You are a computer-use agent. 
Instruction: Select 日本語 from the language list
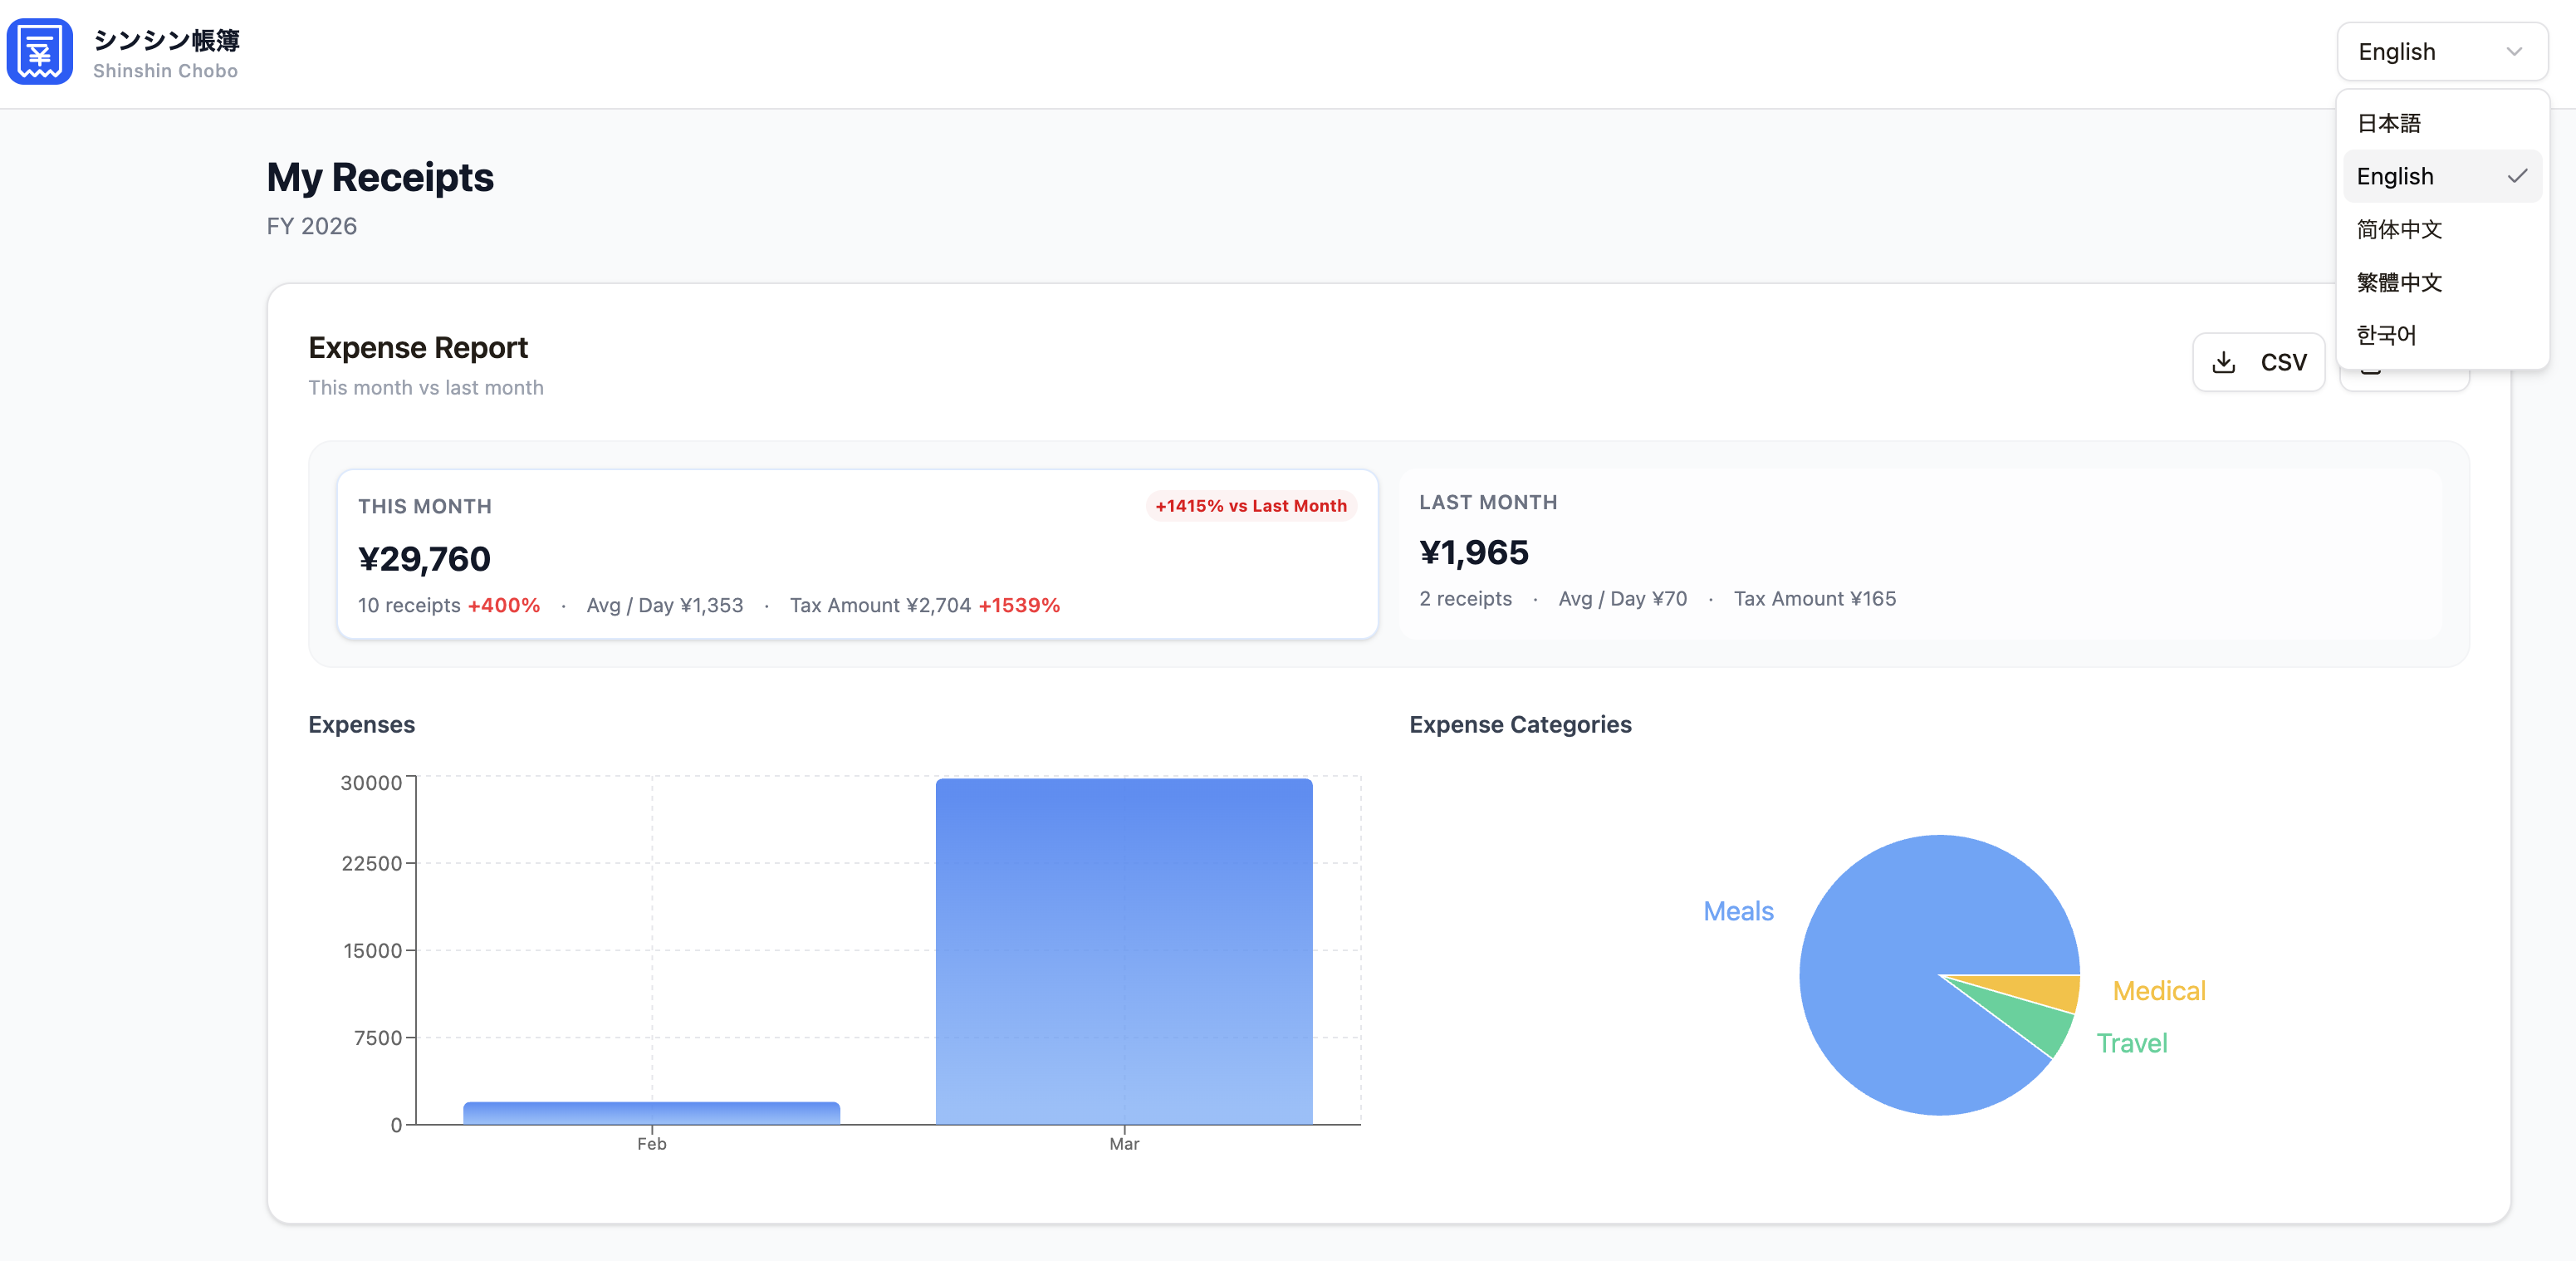tap(2389, 124)
